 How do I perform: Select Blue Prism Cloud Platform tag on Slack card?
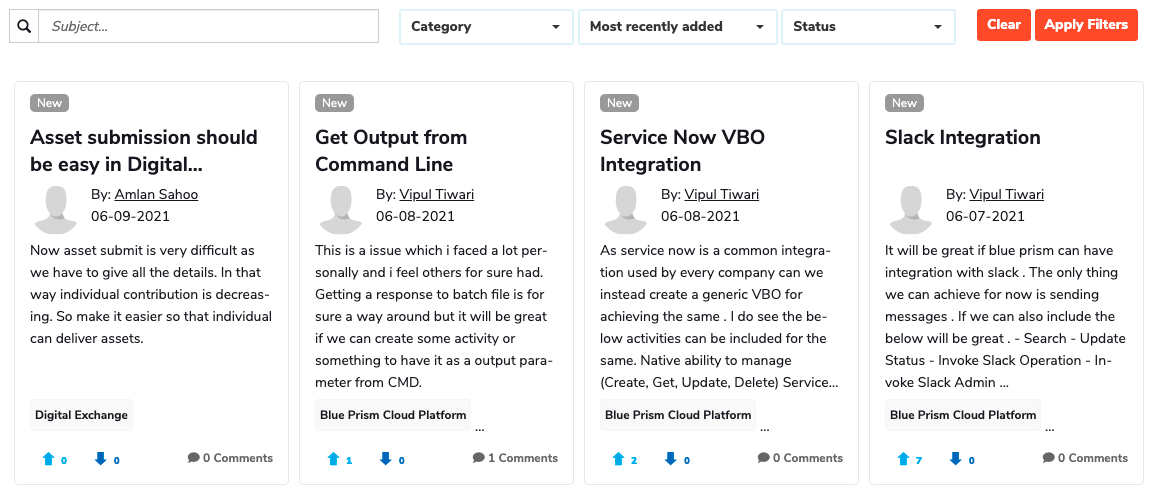(x=963, y=415)
